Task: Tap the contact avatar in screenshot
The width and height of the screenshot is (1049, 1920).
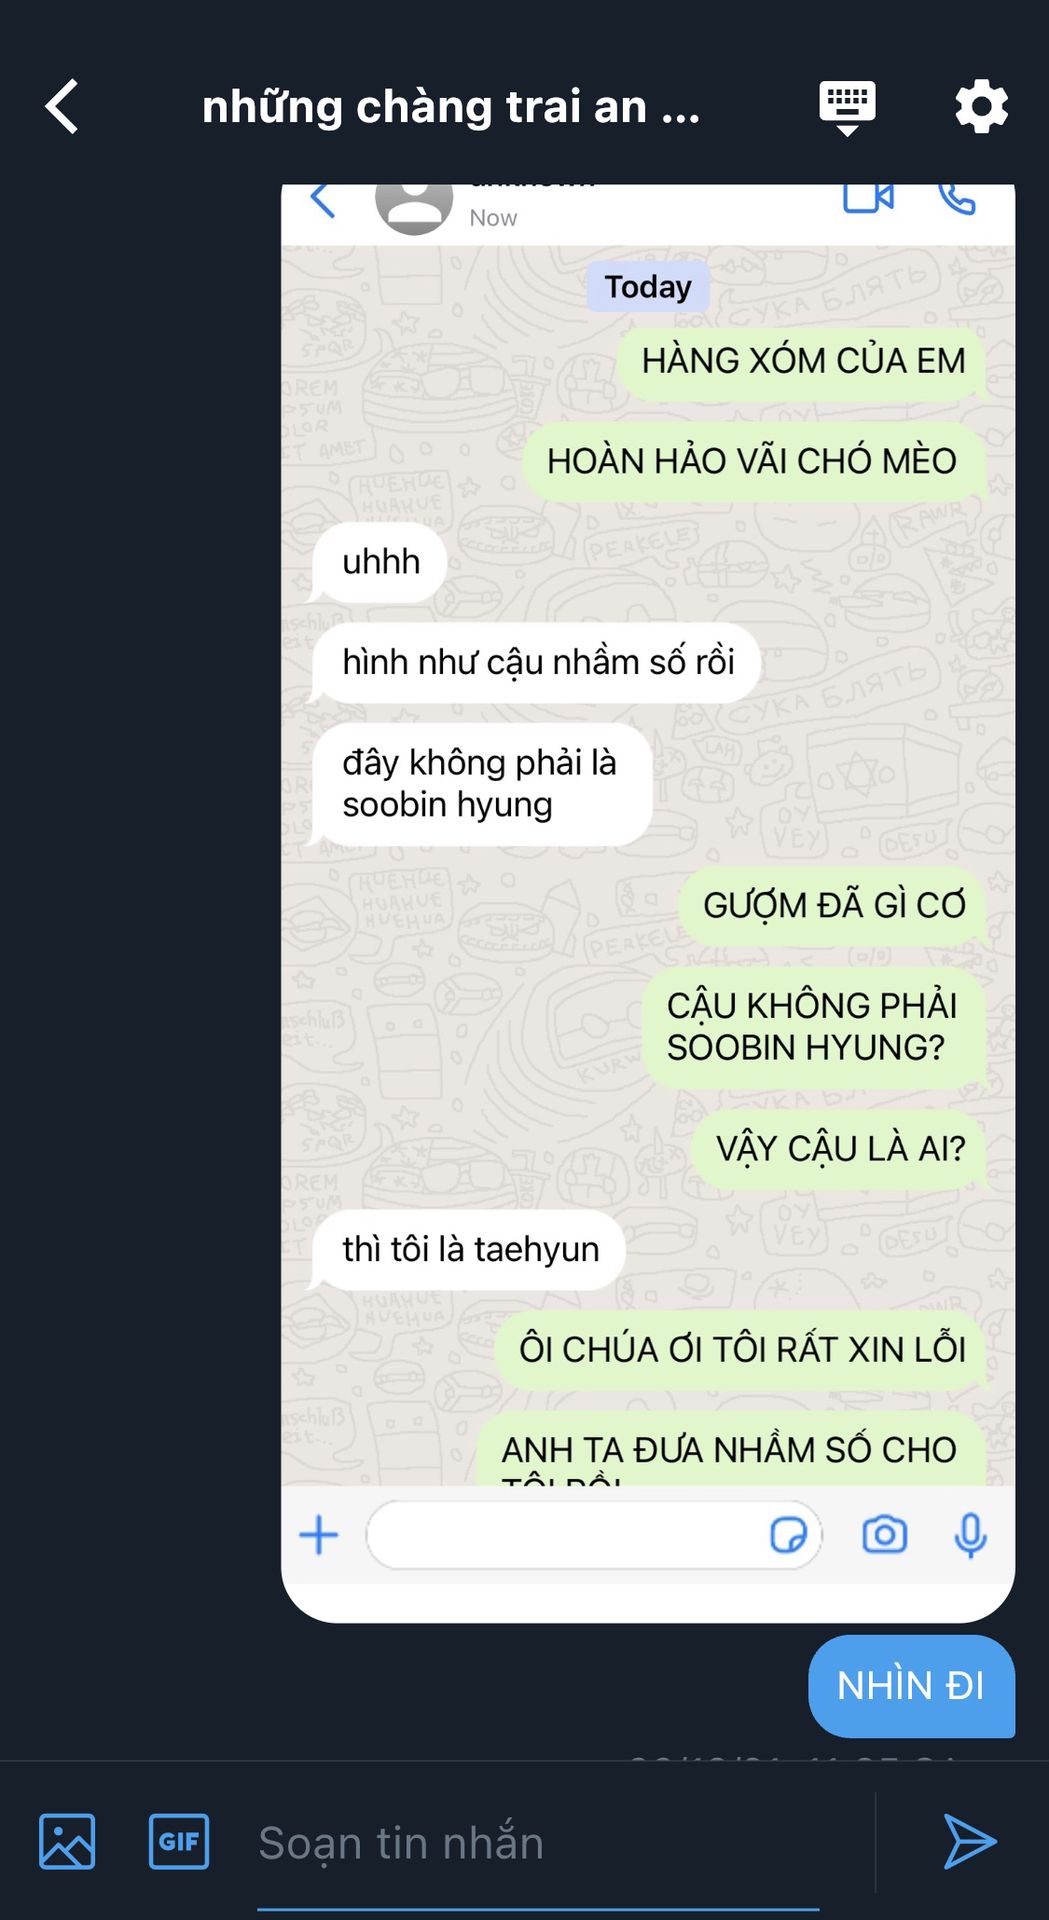Action: point(414,208)
